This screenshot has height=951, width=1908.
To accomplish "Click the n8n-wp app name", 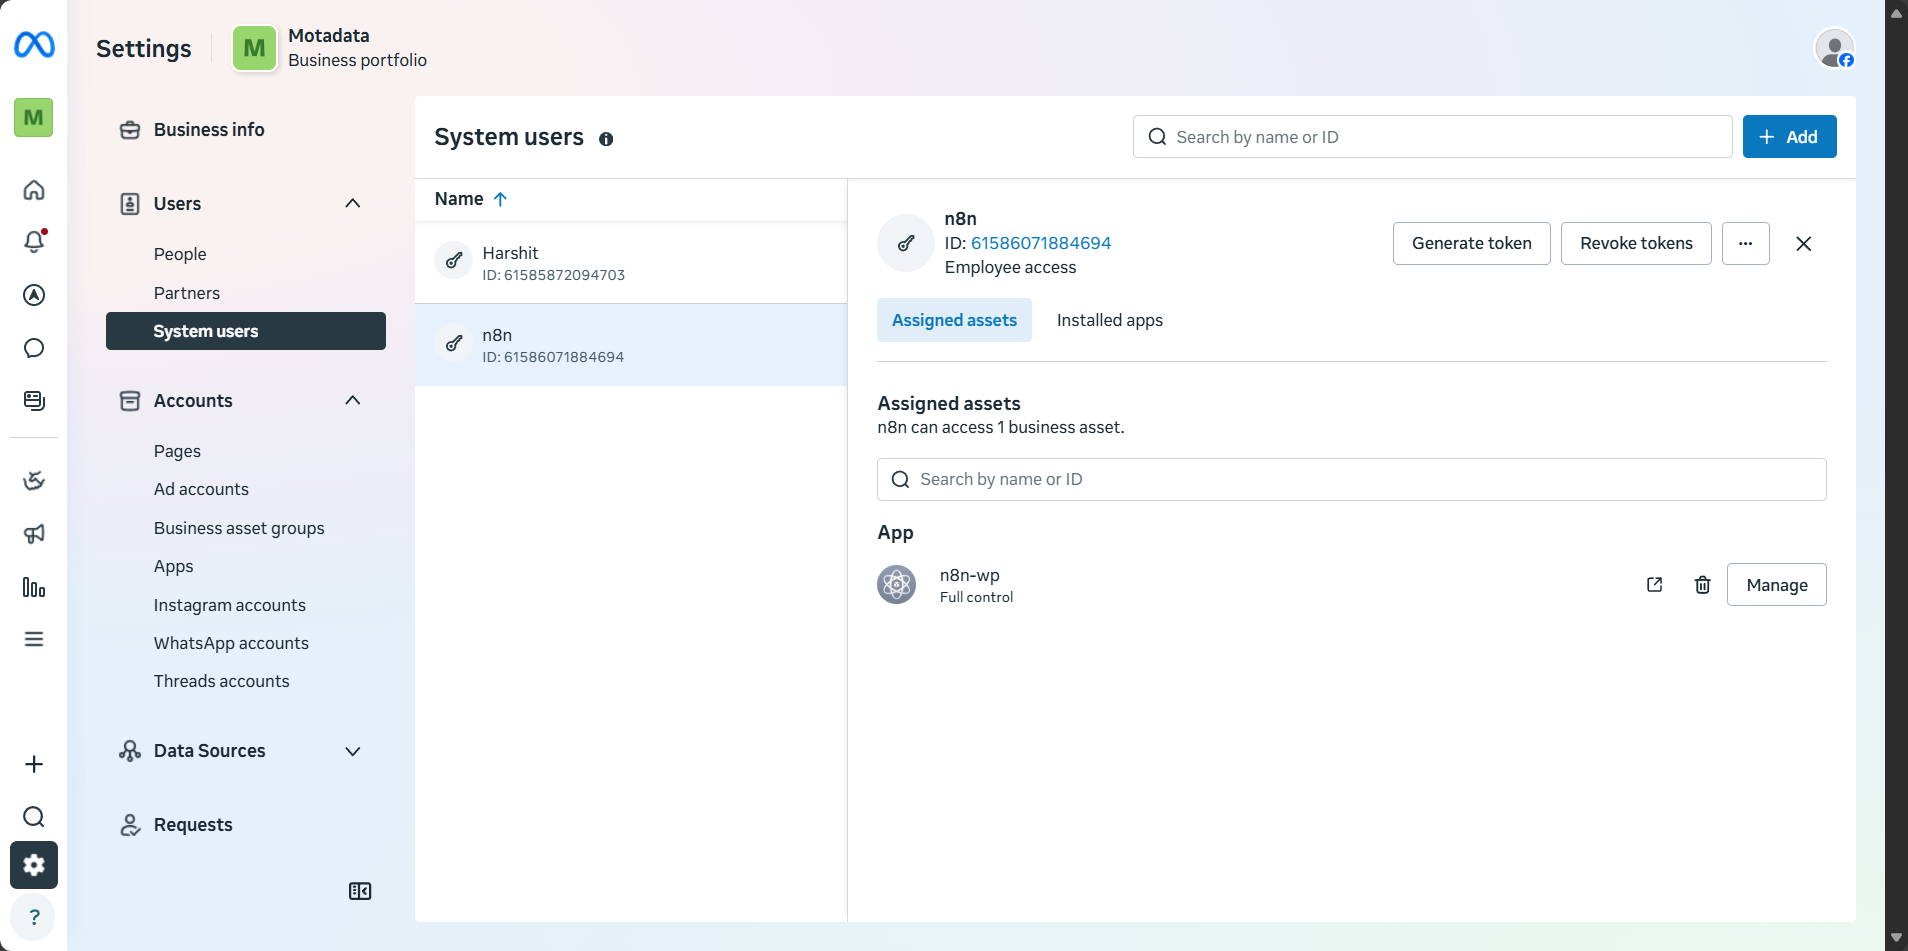I will pos(970,575).
